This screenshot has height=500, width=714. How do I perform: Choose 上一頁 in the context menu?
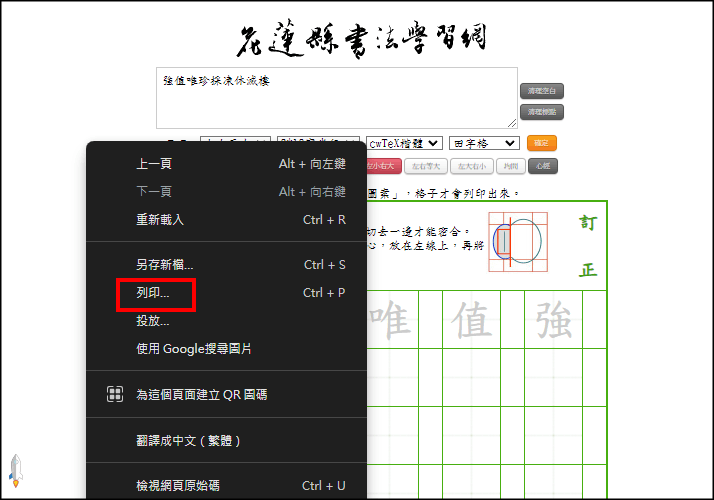[226, 164]
